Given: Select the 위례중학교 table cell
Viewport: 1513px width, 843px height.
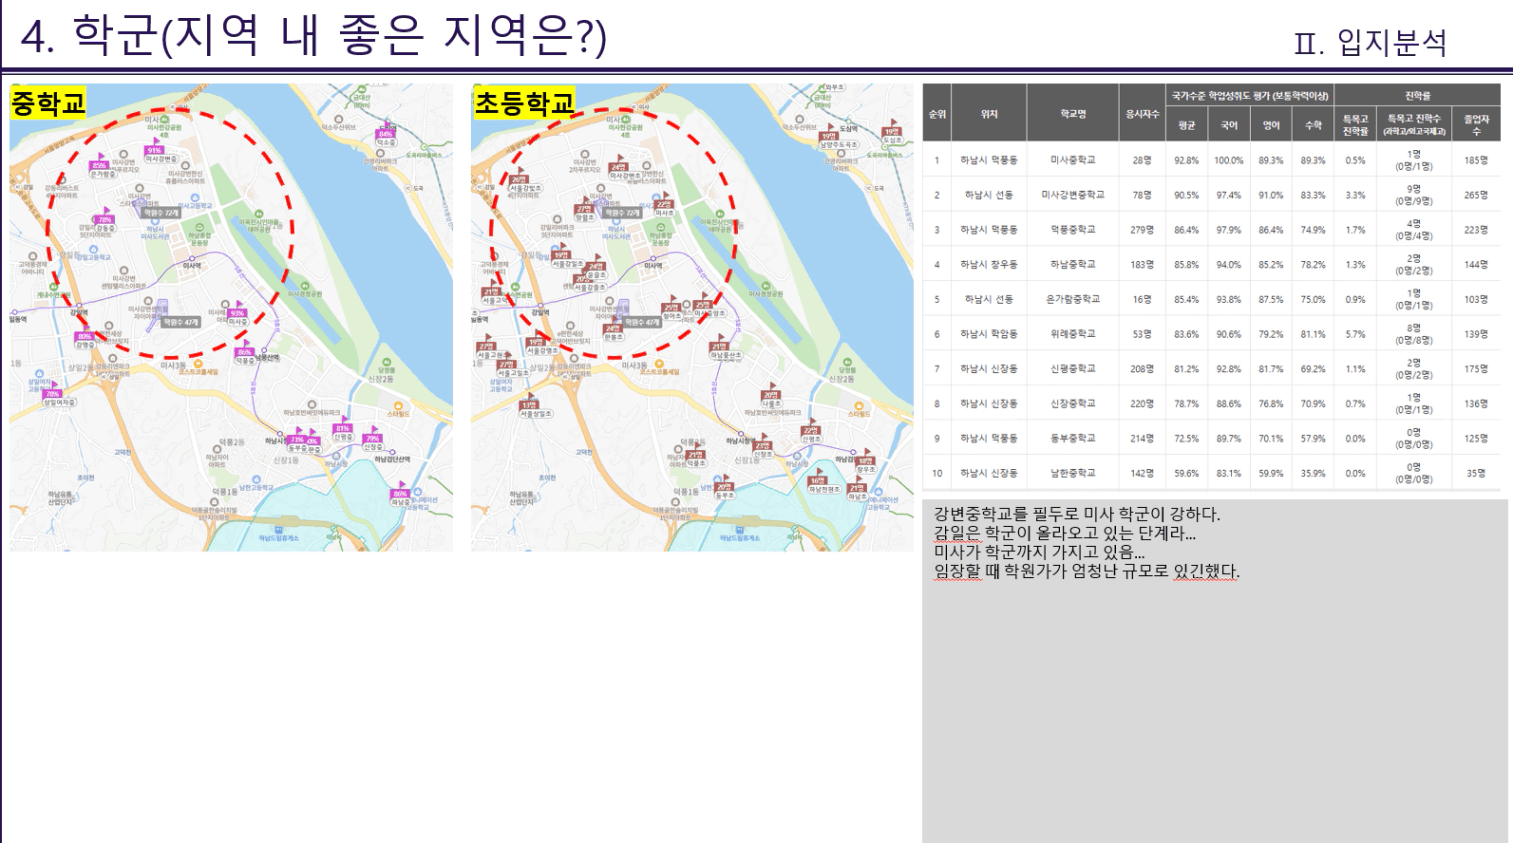Looking at the screenshot, I should tap(1073, 334).
